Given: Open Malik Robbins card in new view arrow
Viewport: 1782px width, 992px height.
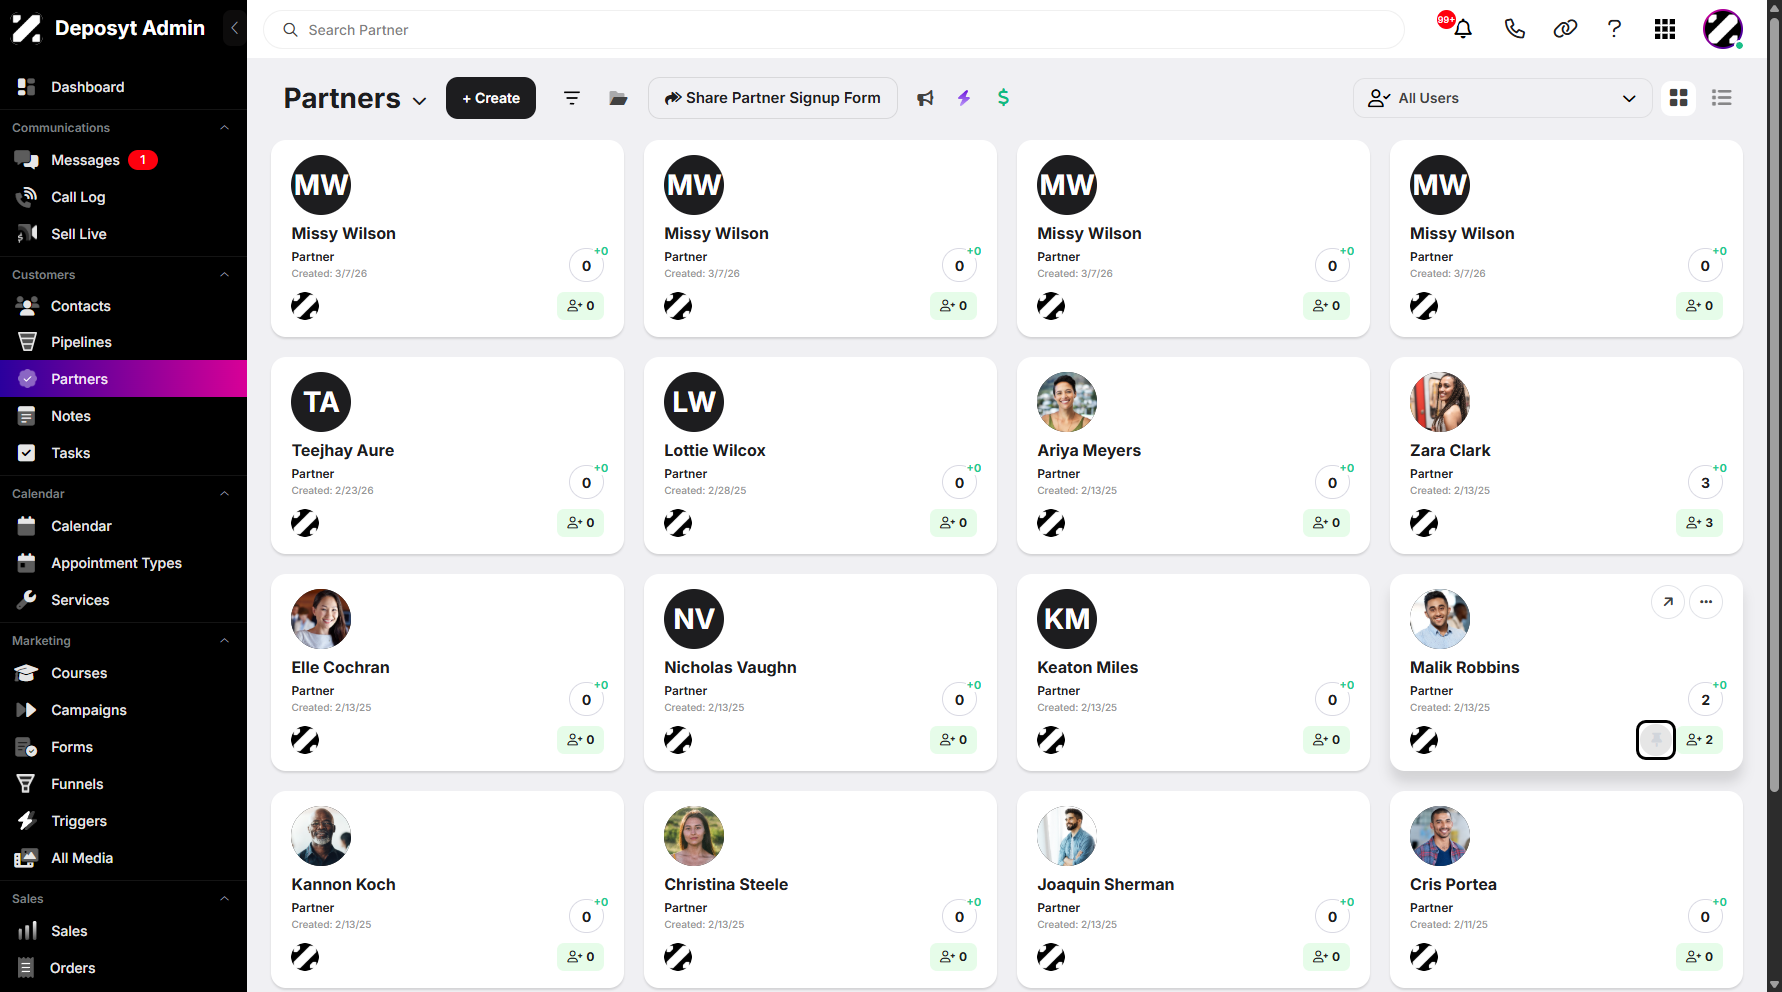Looking at the screenshot, I should coord(1668,602).
